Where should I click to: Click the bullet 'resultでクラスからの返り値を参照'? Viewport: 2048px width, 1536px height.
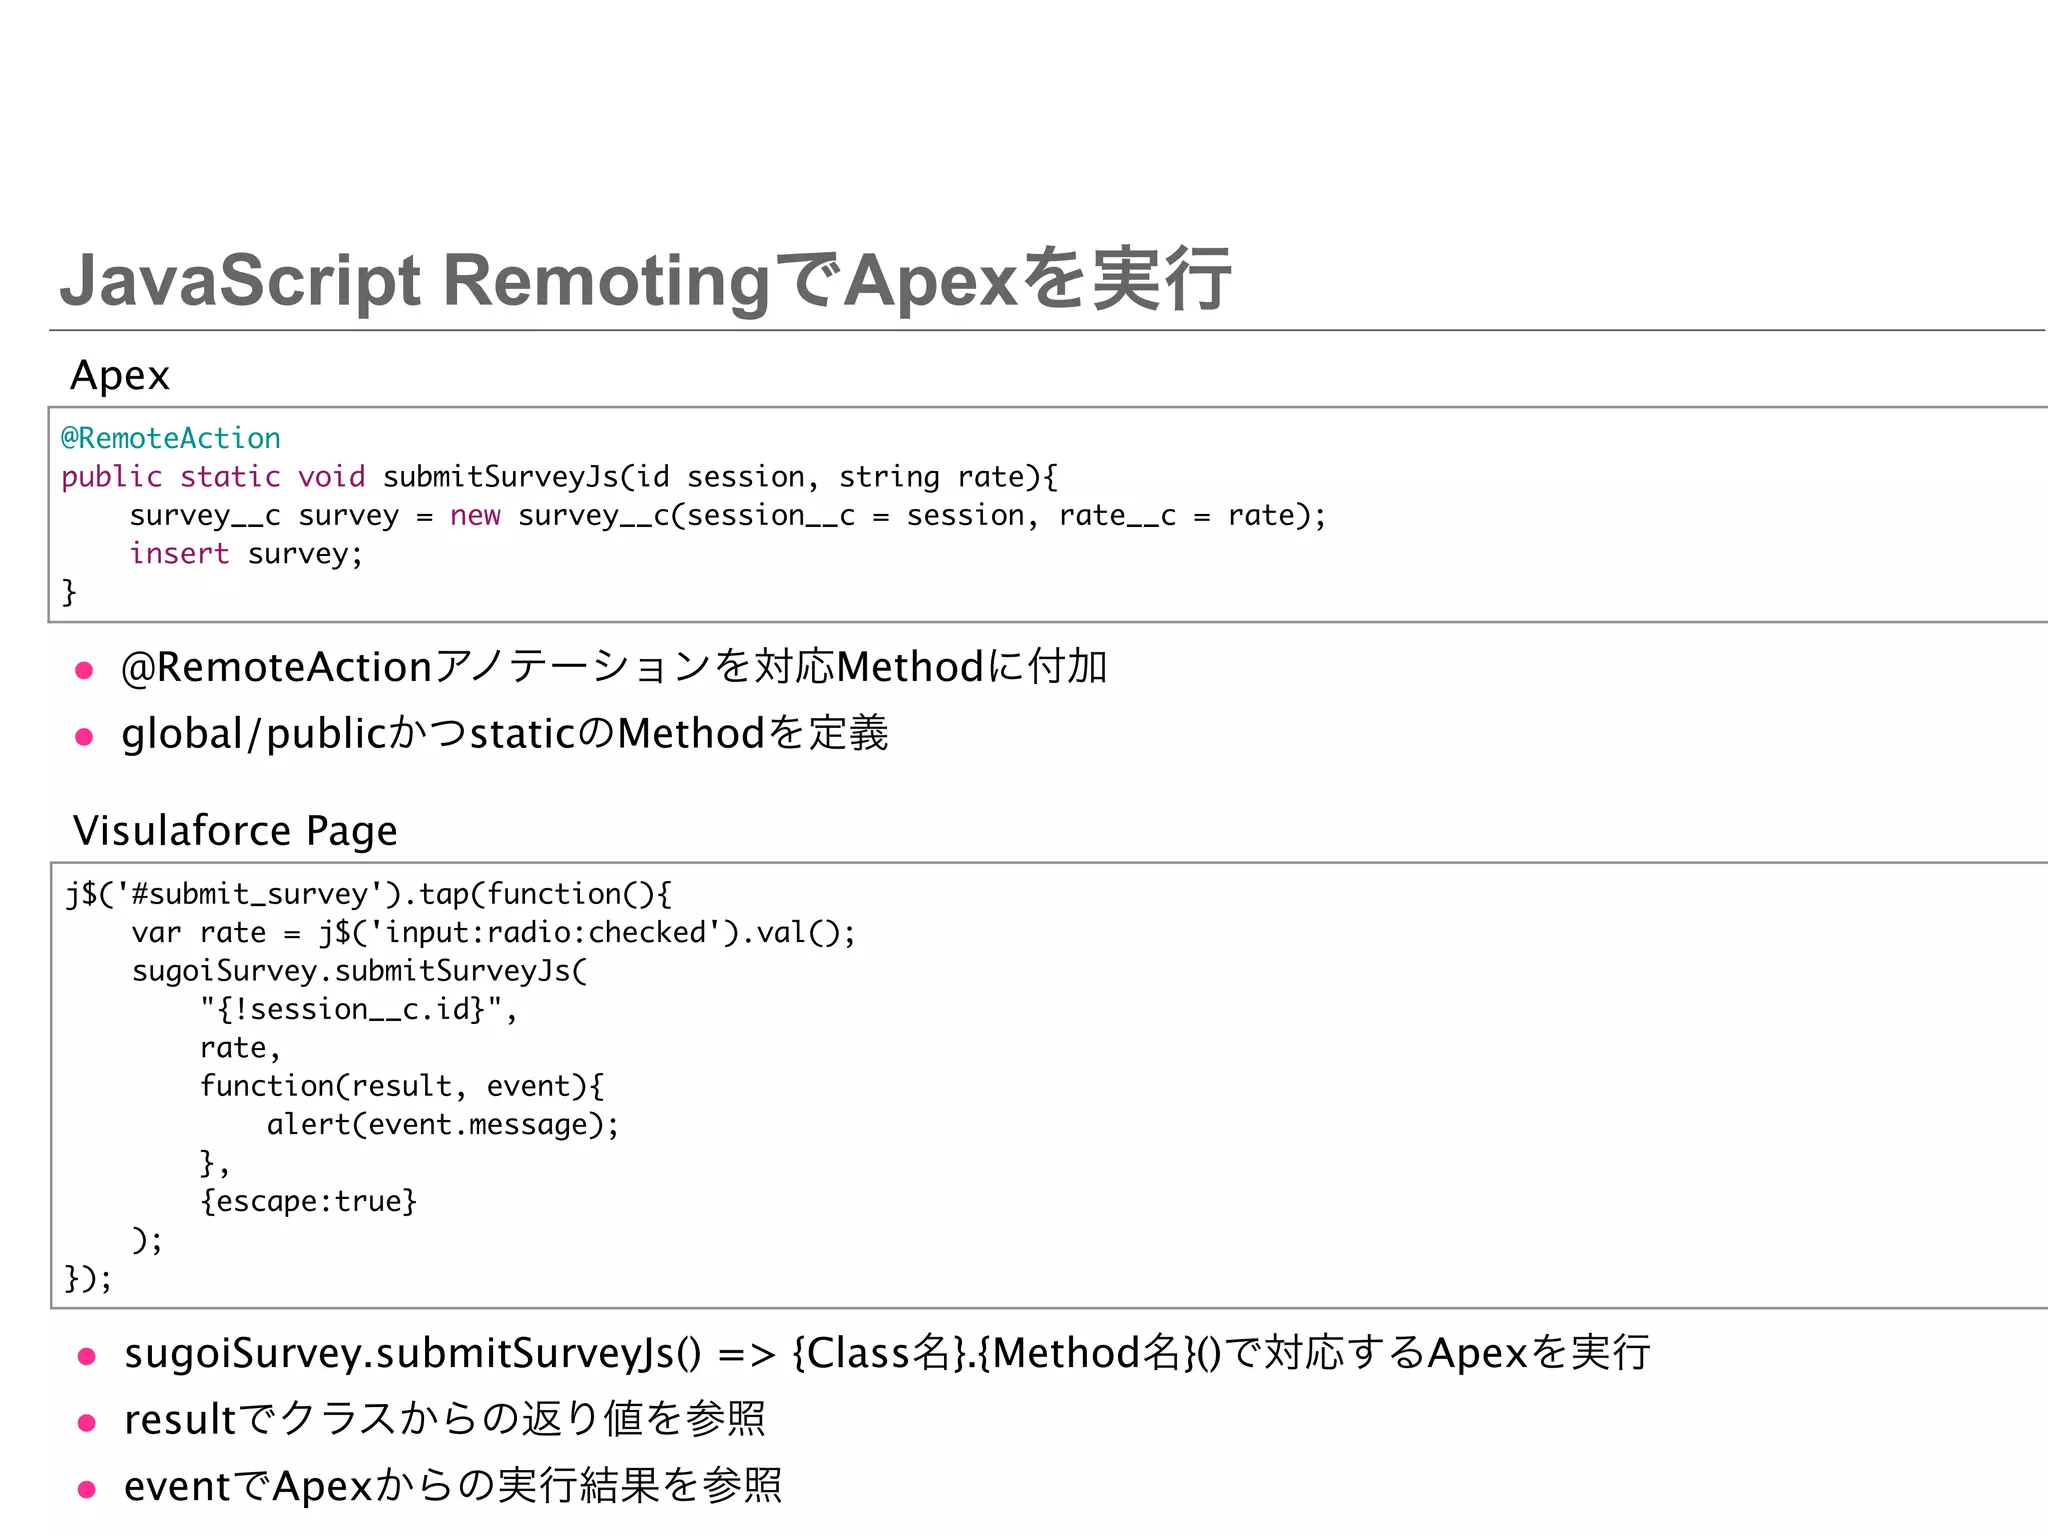[445, 1420]
